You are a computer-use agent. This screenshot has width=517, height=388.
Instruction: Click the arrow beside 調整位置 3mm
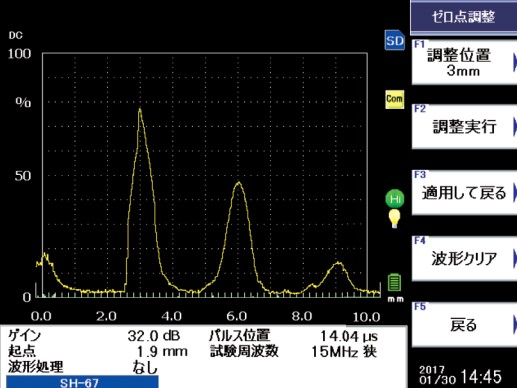point(515,63)
